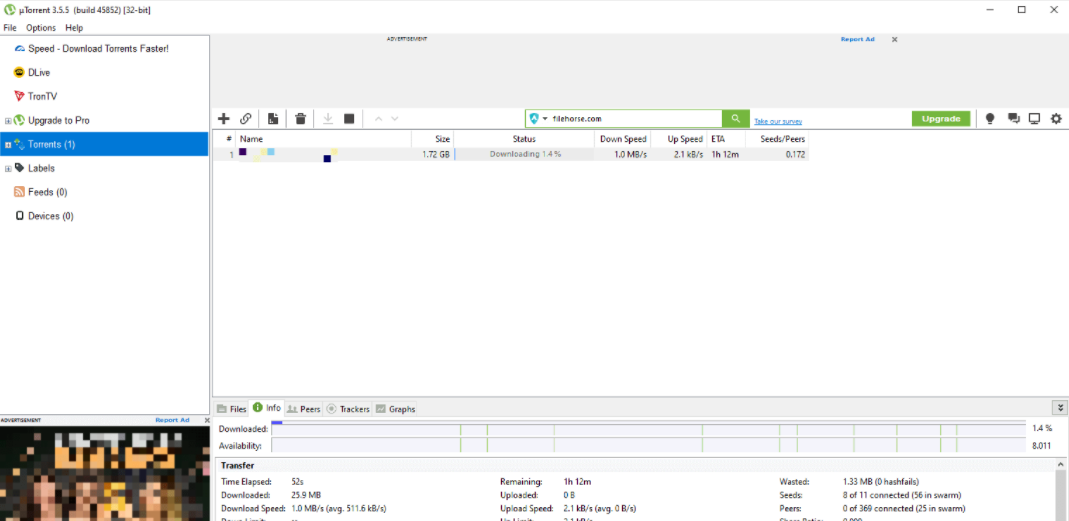The height and width of the screenshot is (521, 1069).
Task: Switch to the Graphs tab
Action: 395,409
